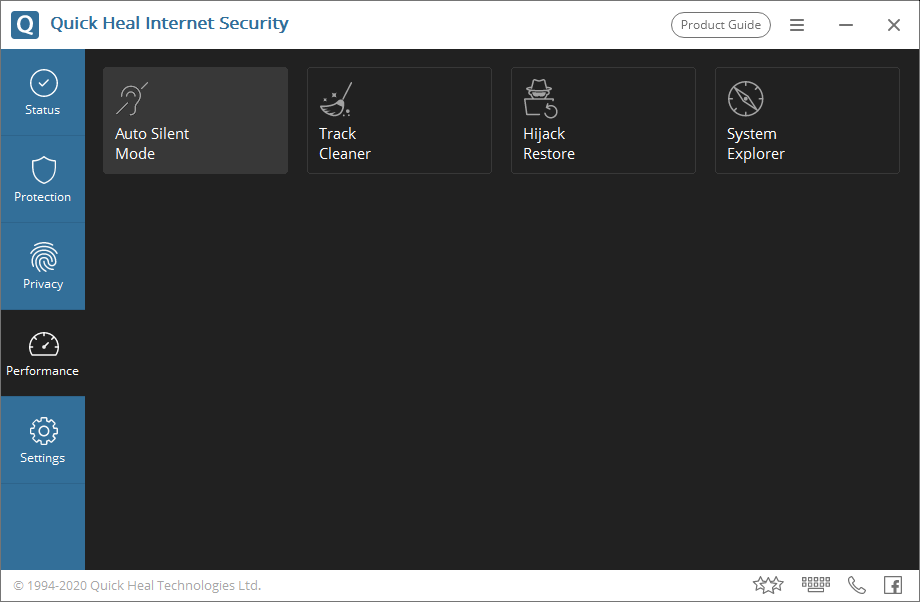Switch to the Status tab
920x602 pixels.
pyautogui.click(x=42, y=93)
